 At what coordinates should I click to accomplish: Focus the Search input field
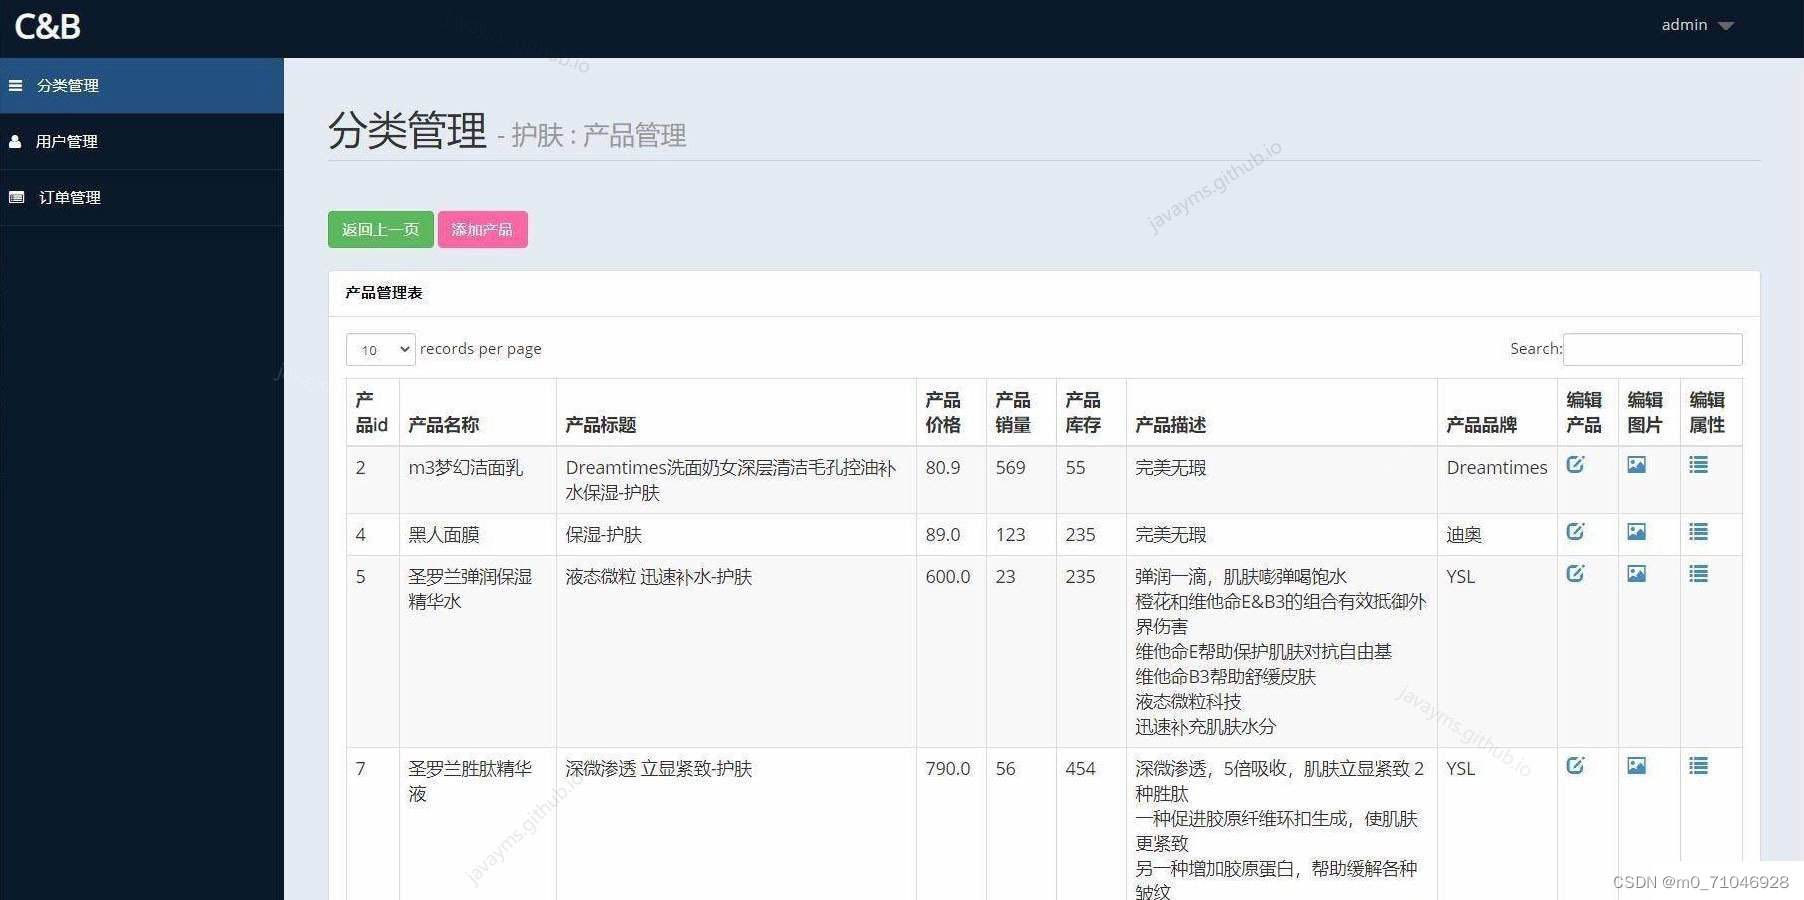(x=1652, y=349)
